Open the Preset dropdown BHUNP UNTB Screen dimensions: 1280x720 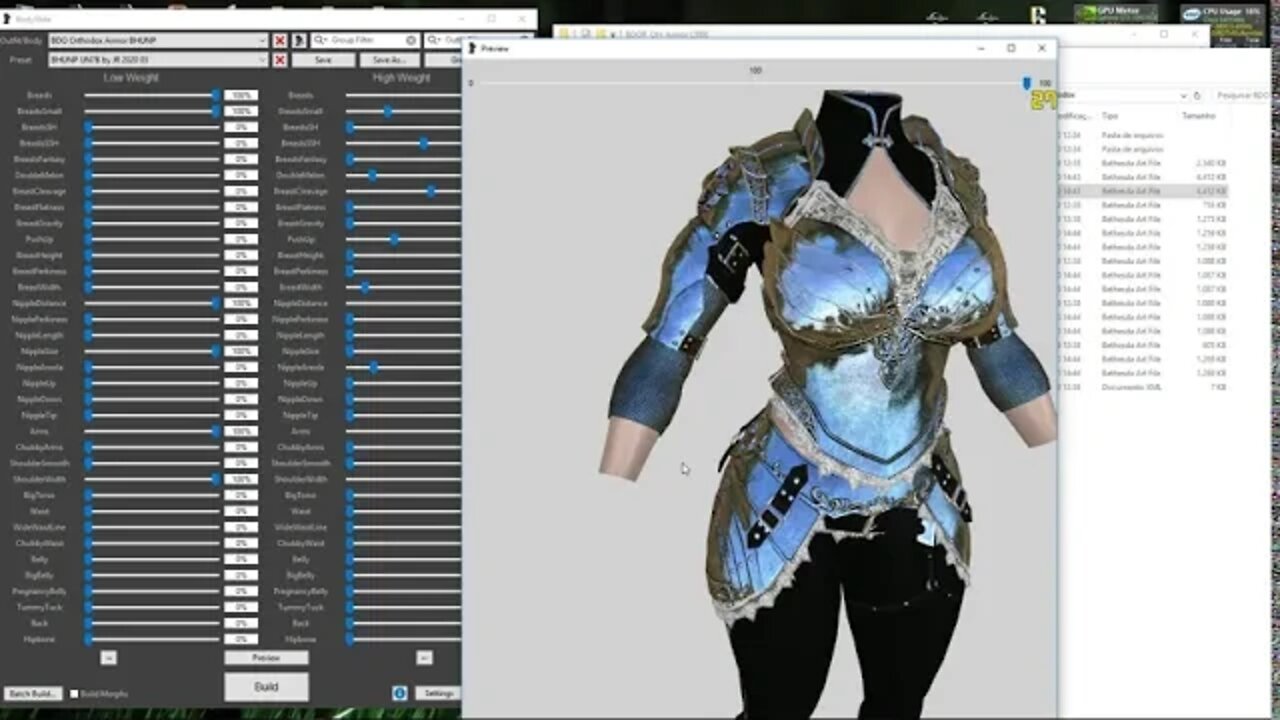click(157, 60)
